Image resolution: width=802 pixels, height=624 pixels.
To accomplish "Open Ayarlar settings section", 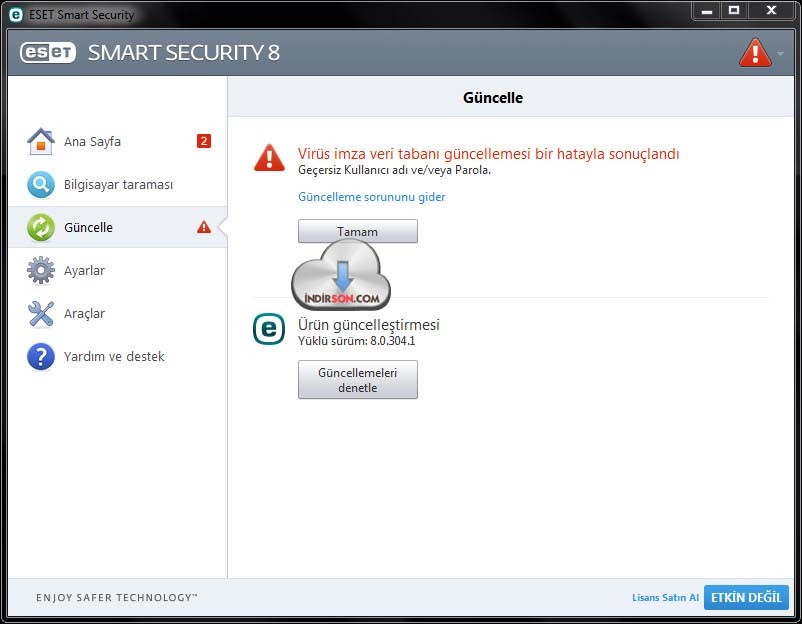I will (118, 270).
